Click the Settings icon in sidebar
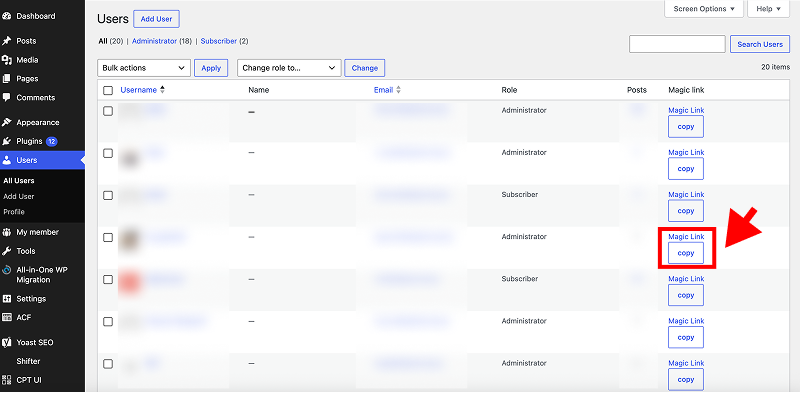 7,299
